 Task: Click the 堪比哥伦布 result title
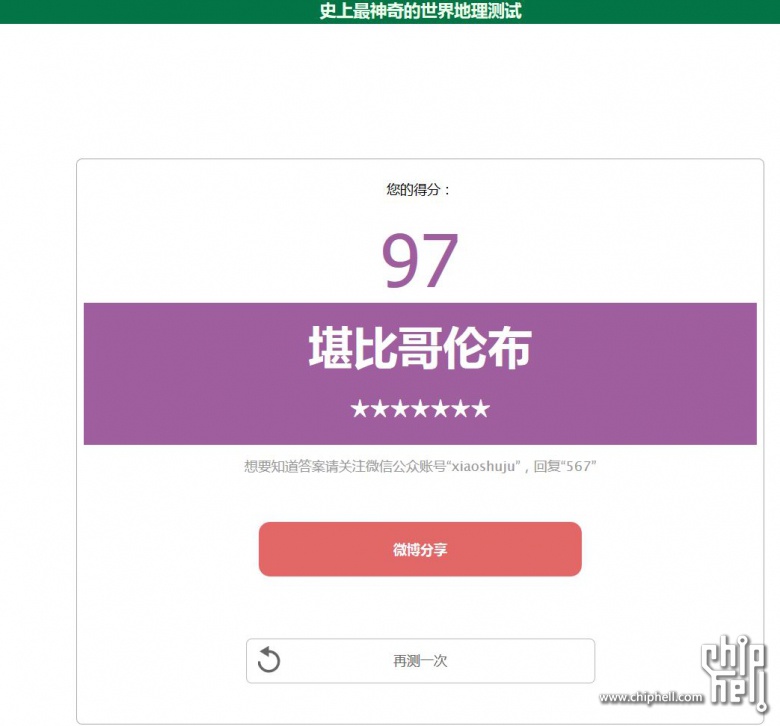(420, 348)
